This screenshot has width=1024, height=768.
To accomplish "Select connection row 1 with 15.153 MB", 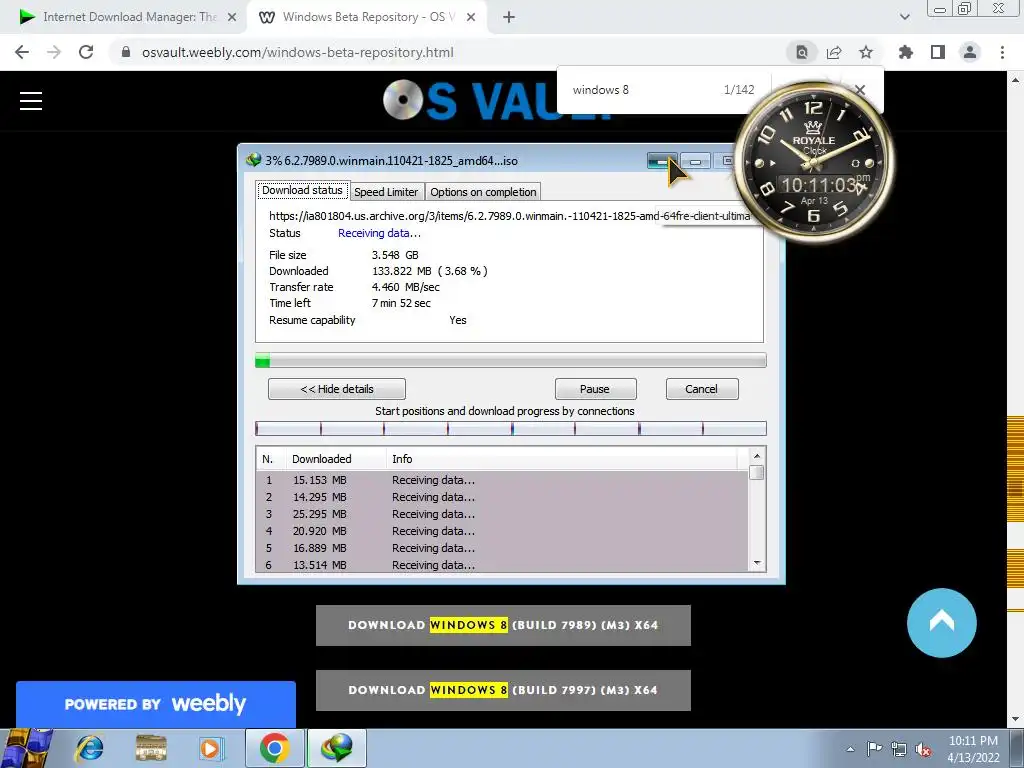I will pyautogui.click(x=502, y=480).
